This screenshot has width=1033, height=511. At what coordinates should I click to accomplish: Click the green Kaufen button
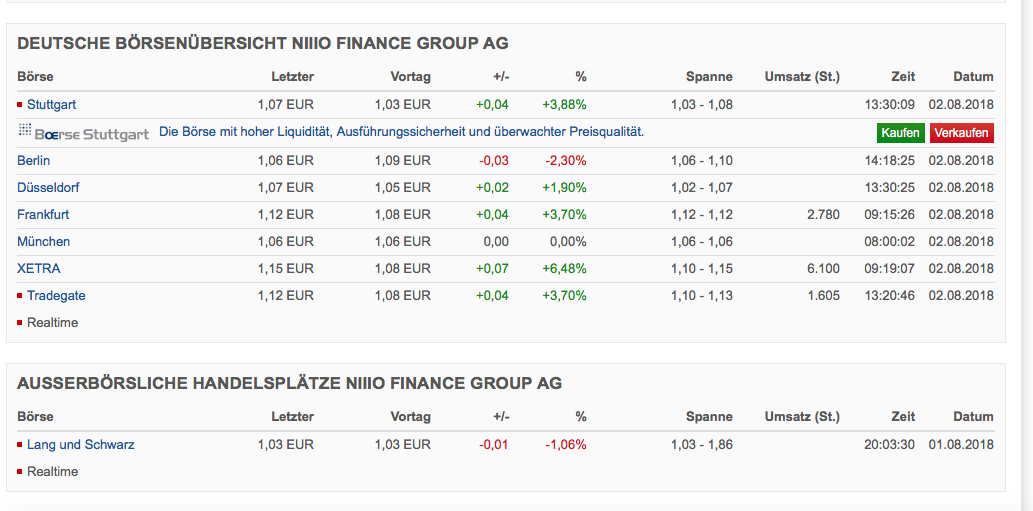coord(901,133)
